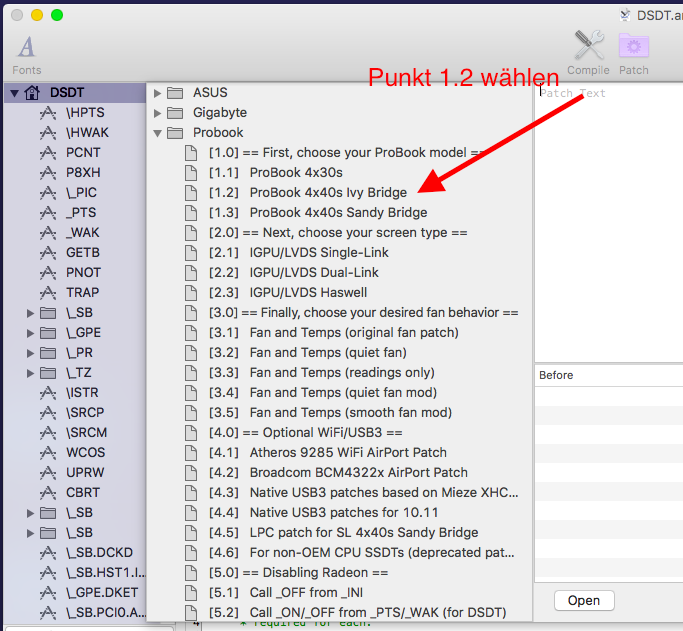Screen dimensions: 683x631
Task: Select [4.2] Broadcom BCM4322x AirPort Patch
Action: click(338, 473)
